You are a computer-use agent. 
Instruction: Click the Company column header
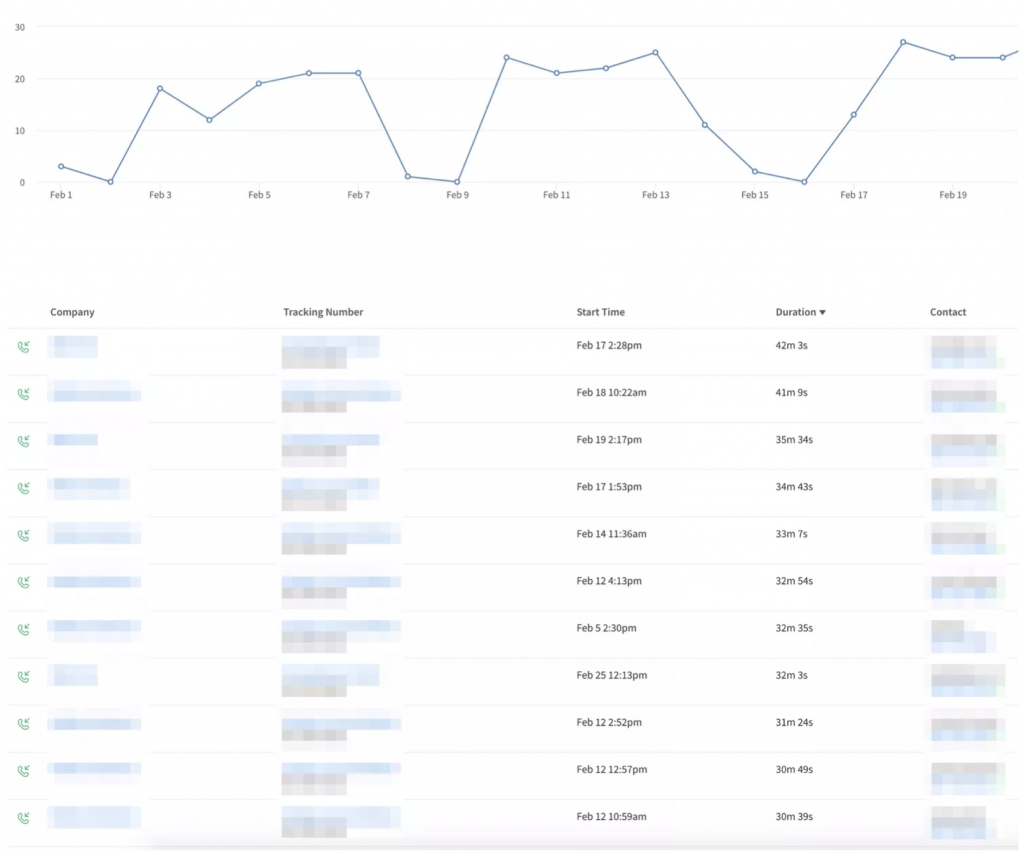point(72,312)
